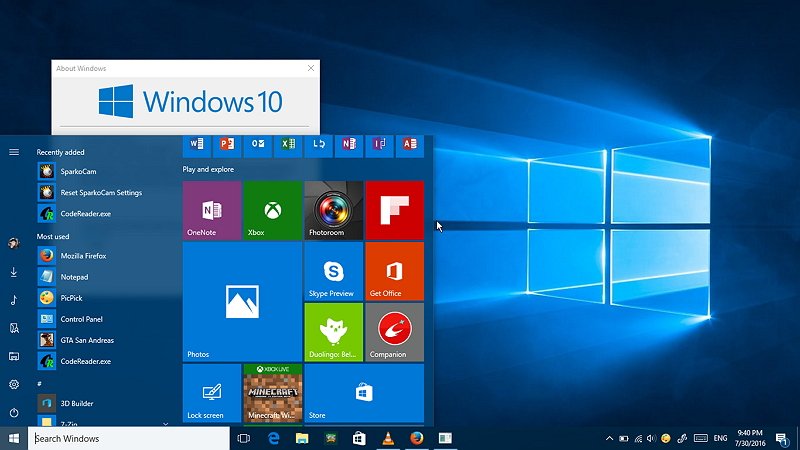Screen dimensions: 800x450
Task: Launch the large OneNote tile
Action: [x=212, y=210]
